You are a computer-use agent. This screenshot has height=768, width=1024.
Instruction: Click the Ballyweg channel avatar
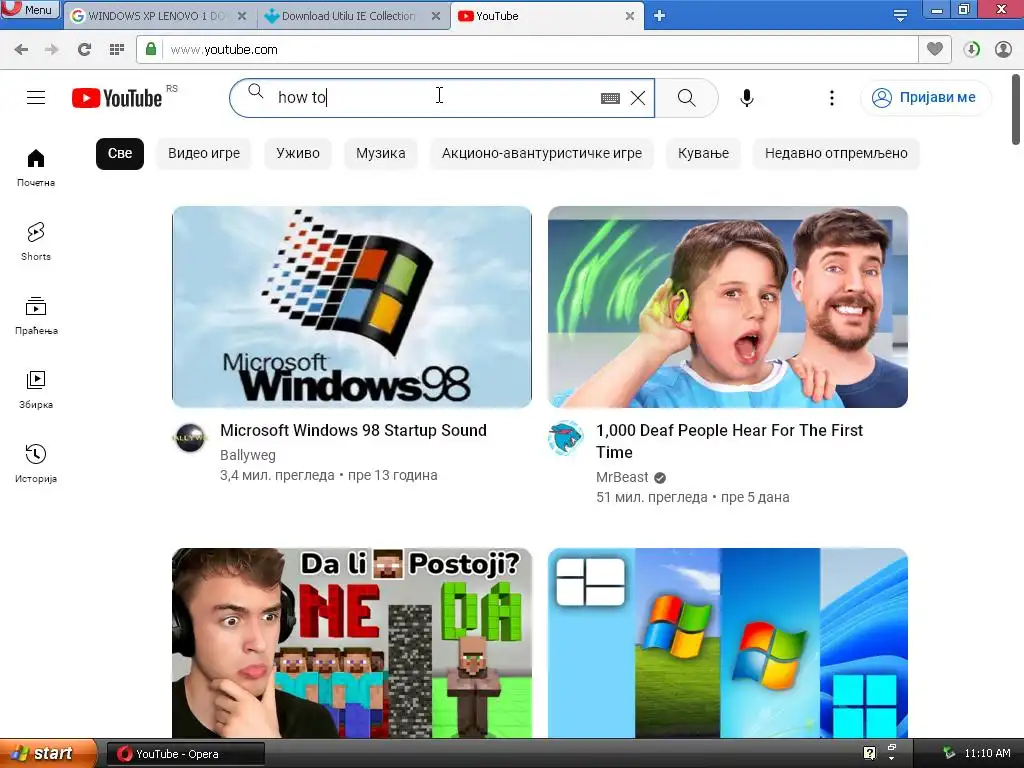(x=190, y=438)
